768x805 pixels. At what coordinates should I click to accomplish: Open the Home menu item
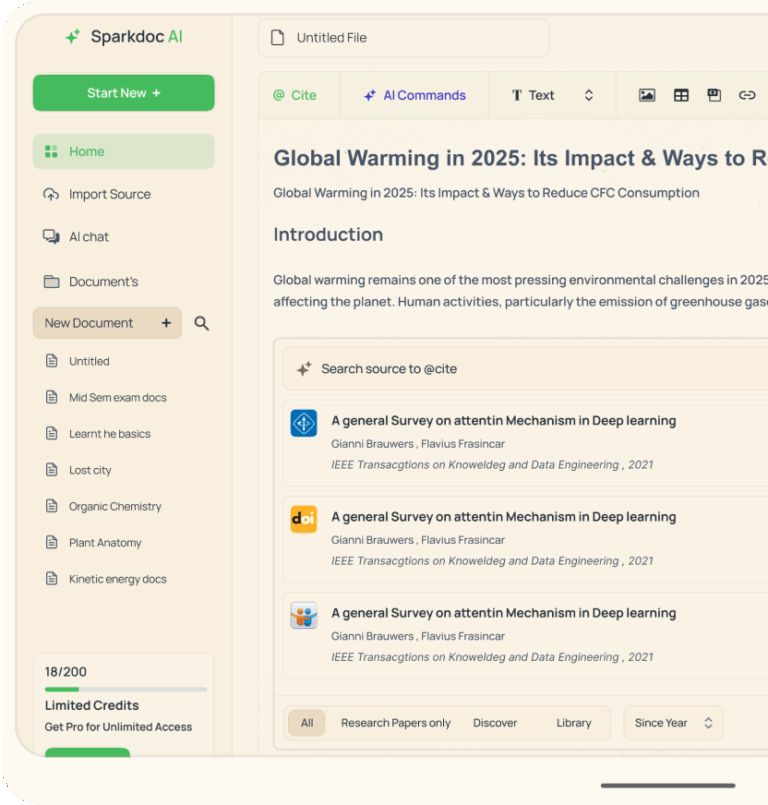124,151
